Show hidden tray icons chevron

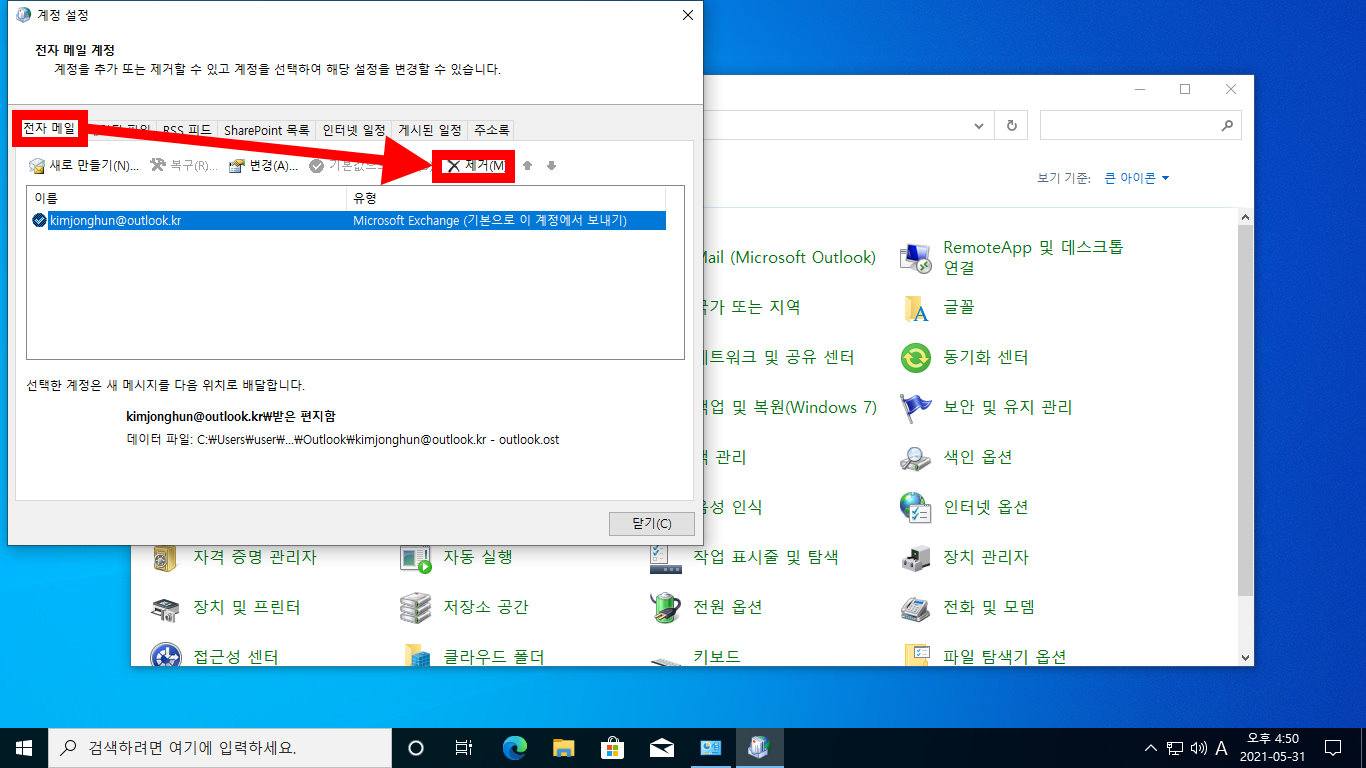point(1151,747)
